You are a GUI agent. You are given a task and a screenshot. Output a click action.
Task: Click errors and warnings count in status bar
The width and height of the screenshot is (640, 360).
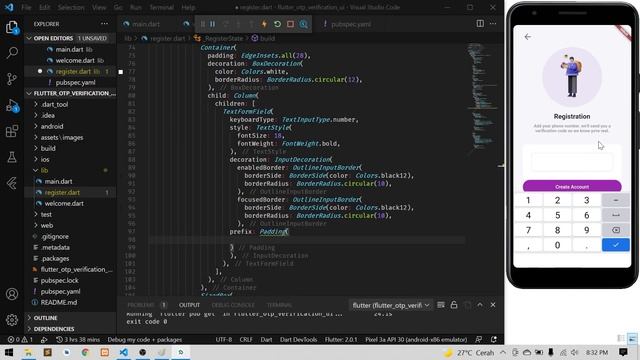[x=20, y=339]
